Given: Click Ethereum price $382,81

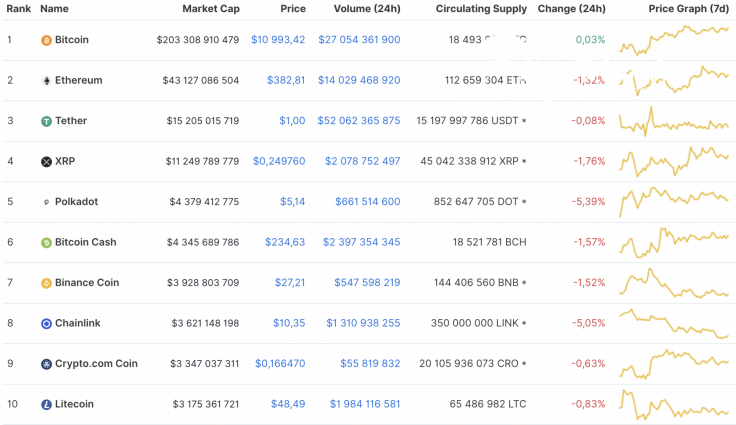Looking at the screenshot, I should pyautogui.click(x=286, y=80).
